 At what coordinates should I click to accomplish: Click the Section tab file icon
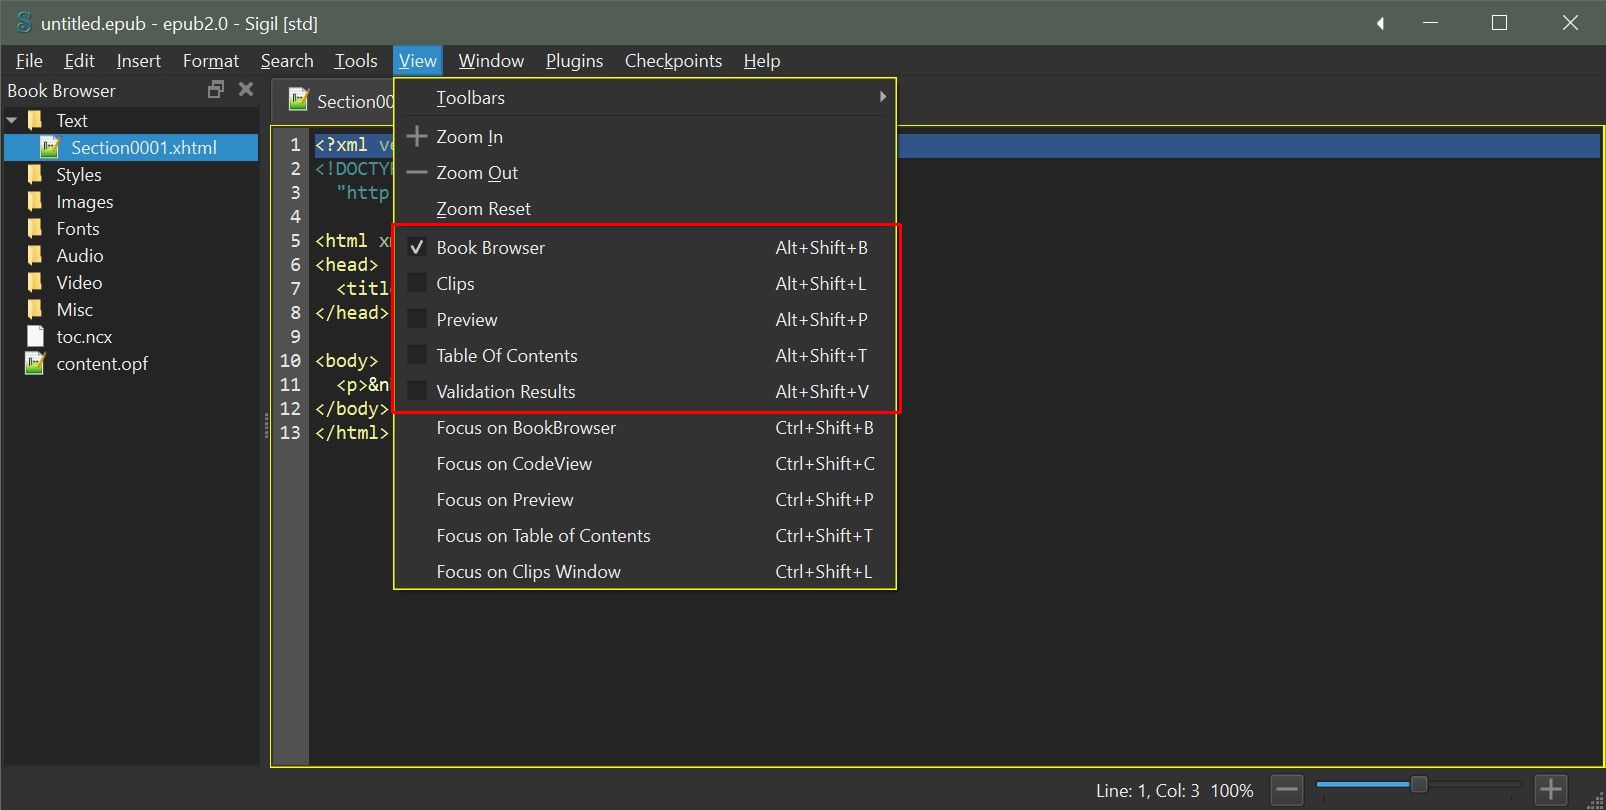[x=298, y=100]
